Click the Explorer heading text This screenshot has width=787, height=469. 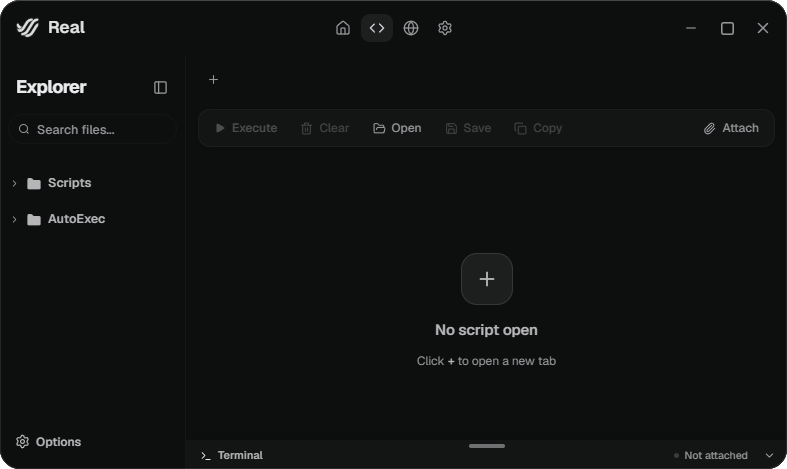point(51,87)
